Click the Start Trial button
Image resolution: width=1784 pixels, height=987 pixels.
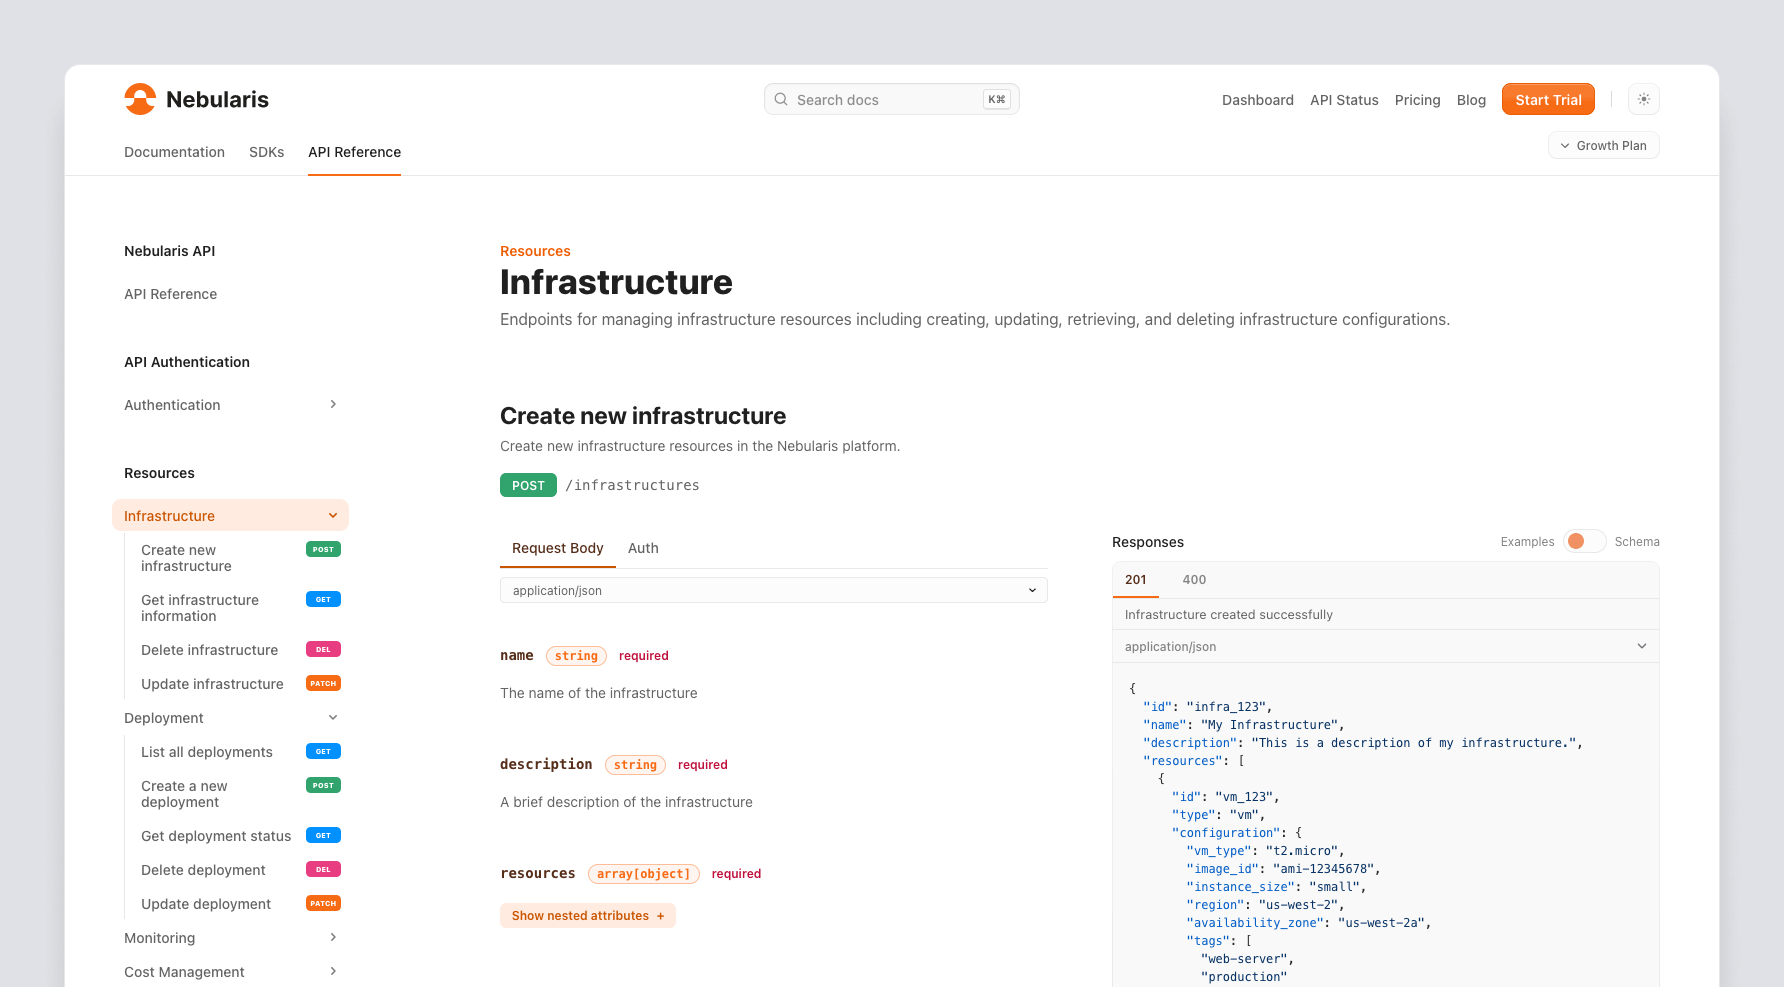[1548, 99]
